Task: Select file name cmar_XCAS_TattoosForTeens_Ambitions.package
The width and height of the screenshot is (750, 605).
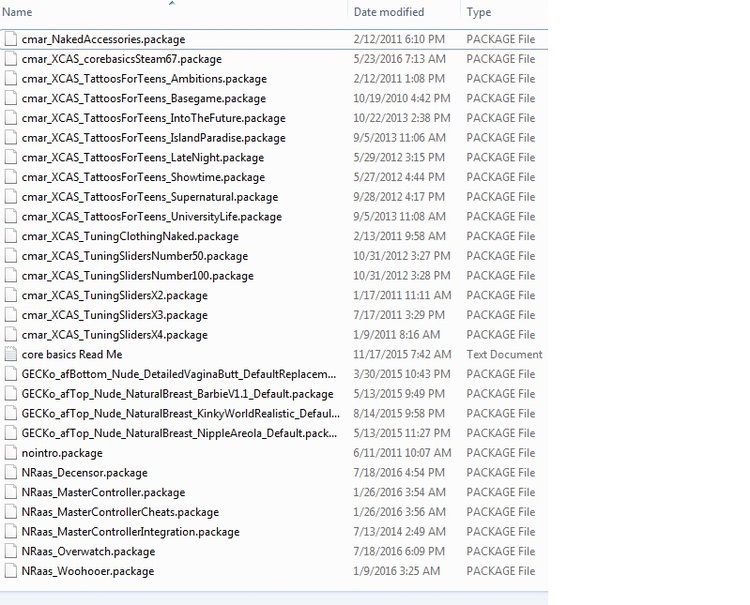Action: coord(144,78)
